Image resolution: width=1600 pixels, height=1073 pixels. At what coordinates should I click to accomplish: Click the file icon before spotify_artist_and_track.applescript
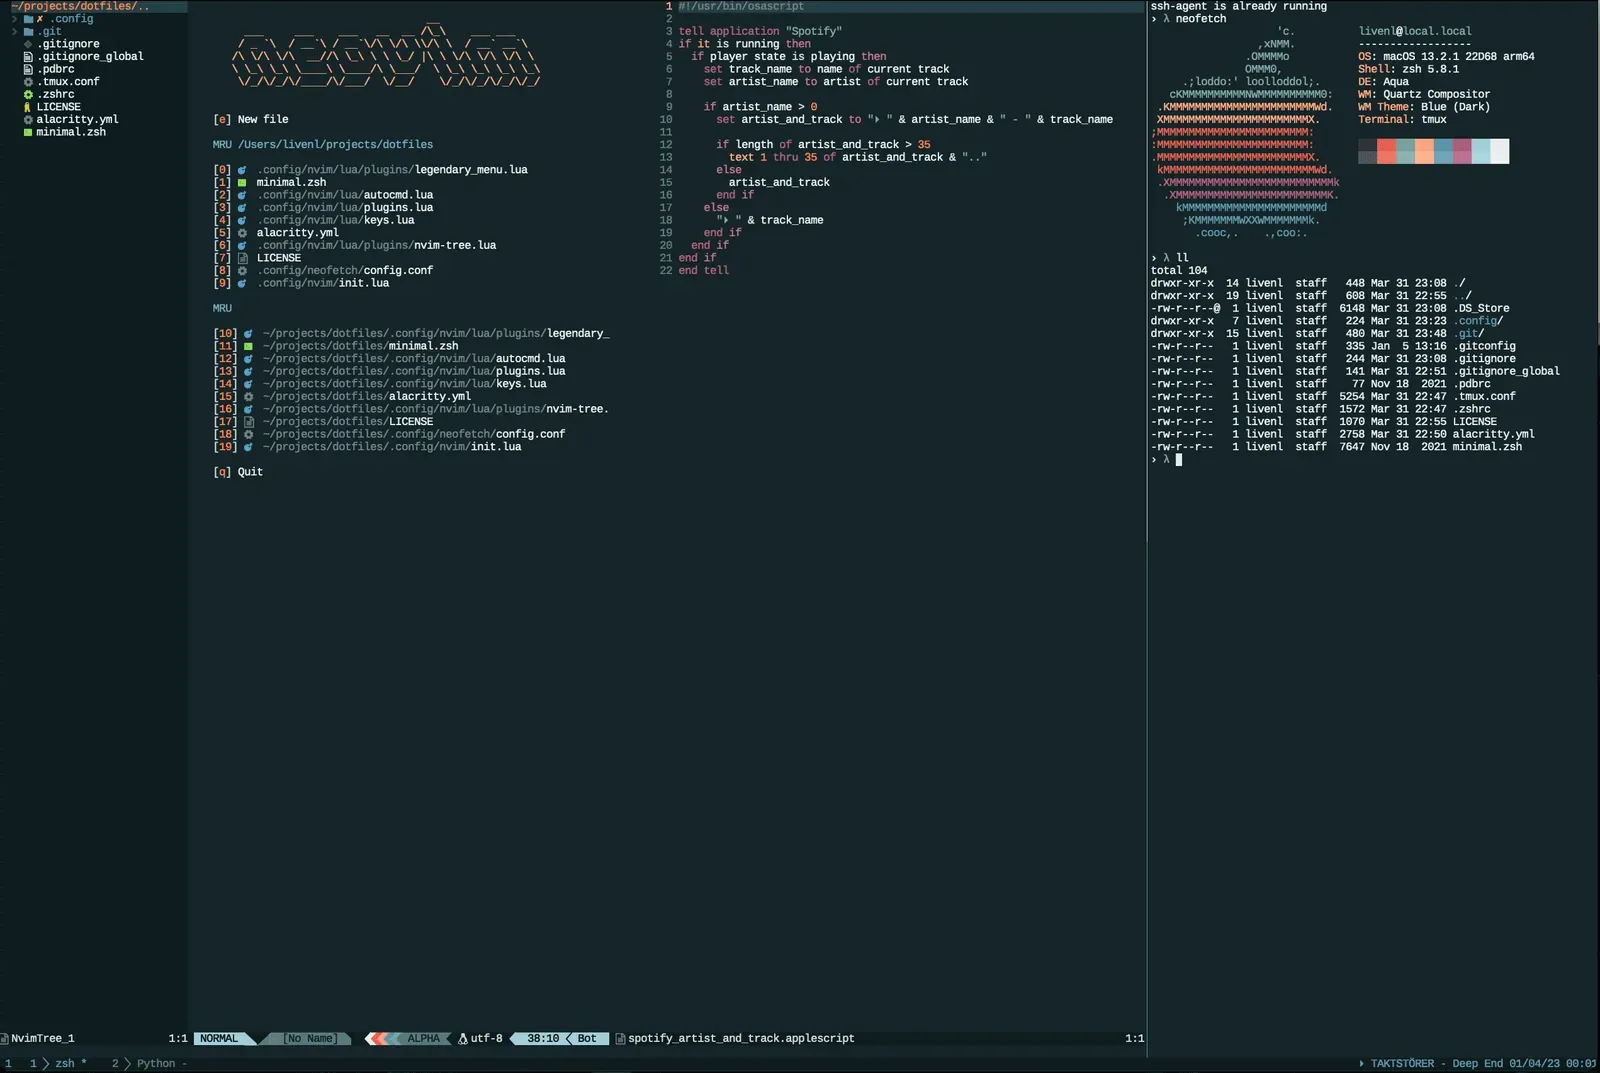pyautogui.click(x=620, y=1039)
